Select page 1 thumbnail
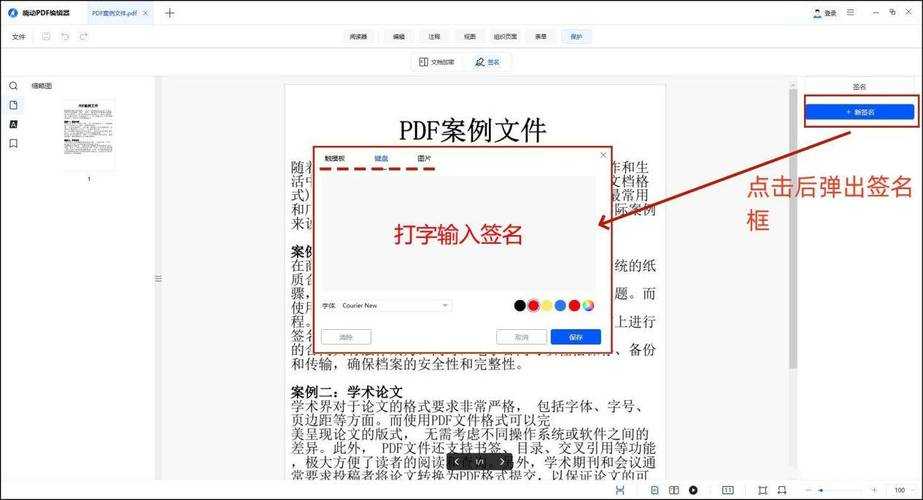 tap(89, 135)
